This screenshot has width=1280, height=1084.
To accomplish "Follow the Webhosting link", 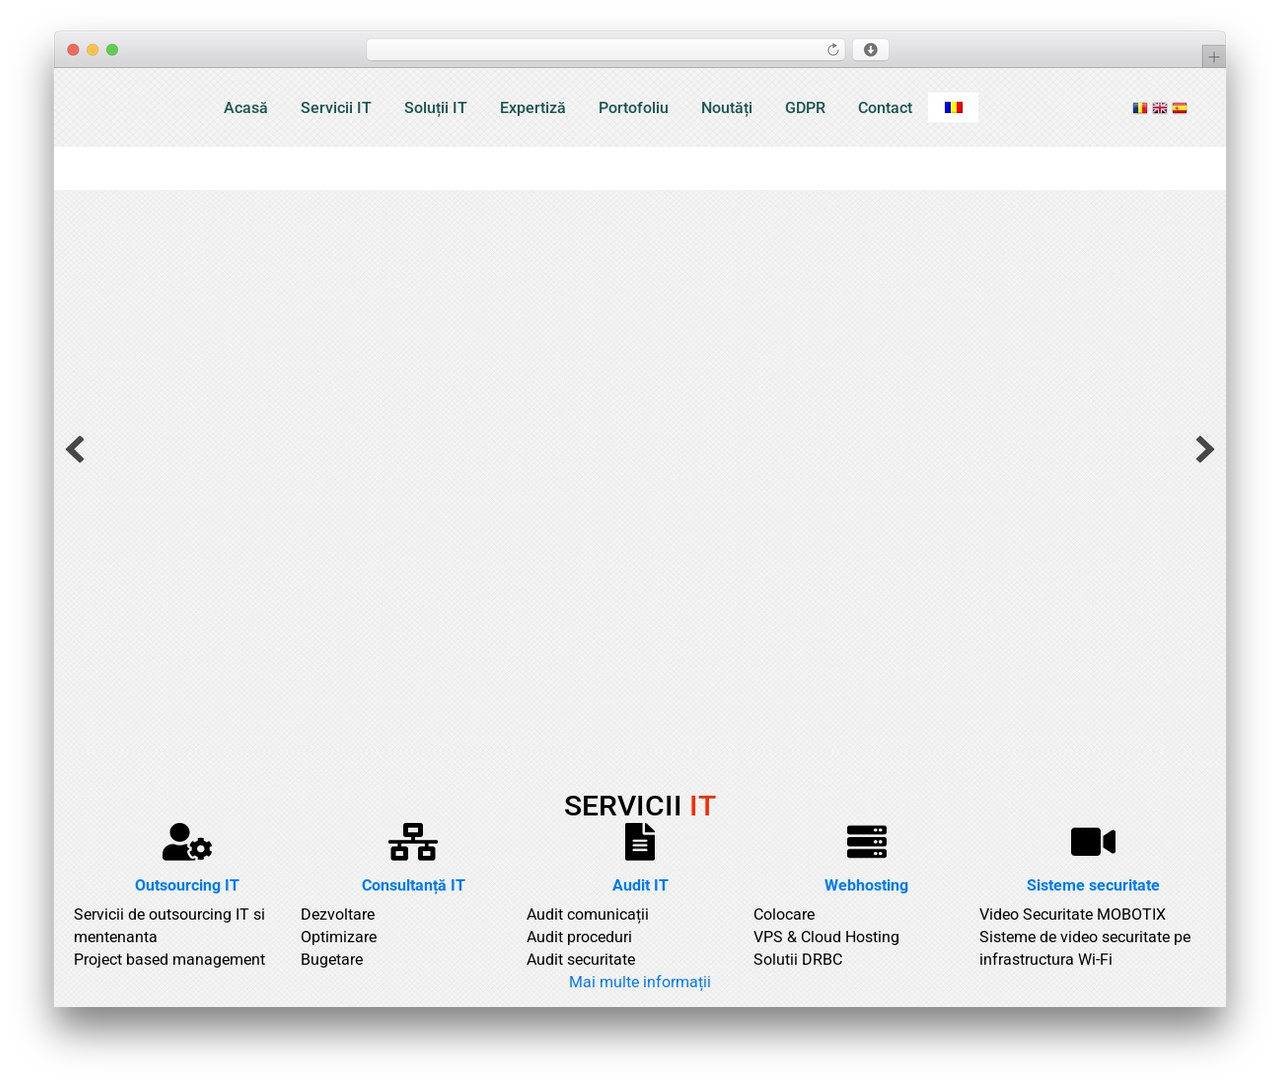I will tap(866, 885).
